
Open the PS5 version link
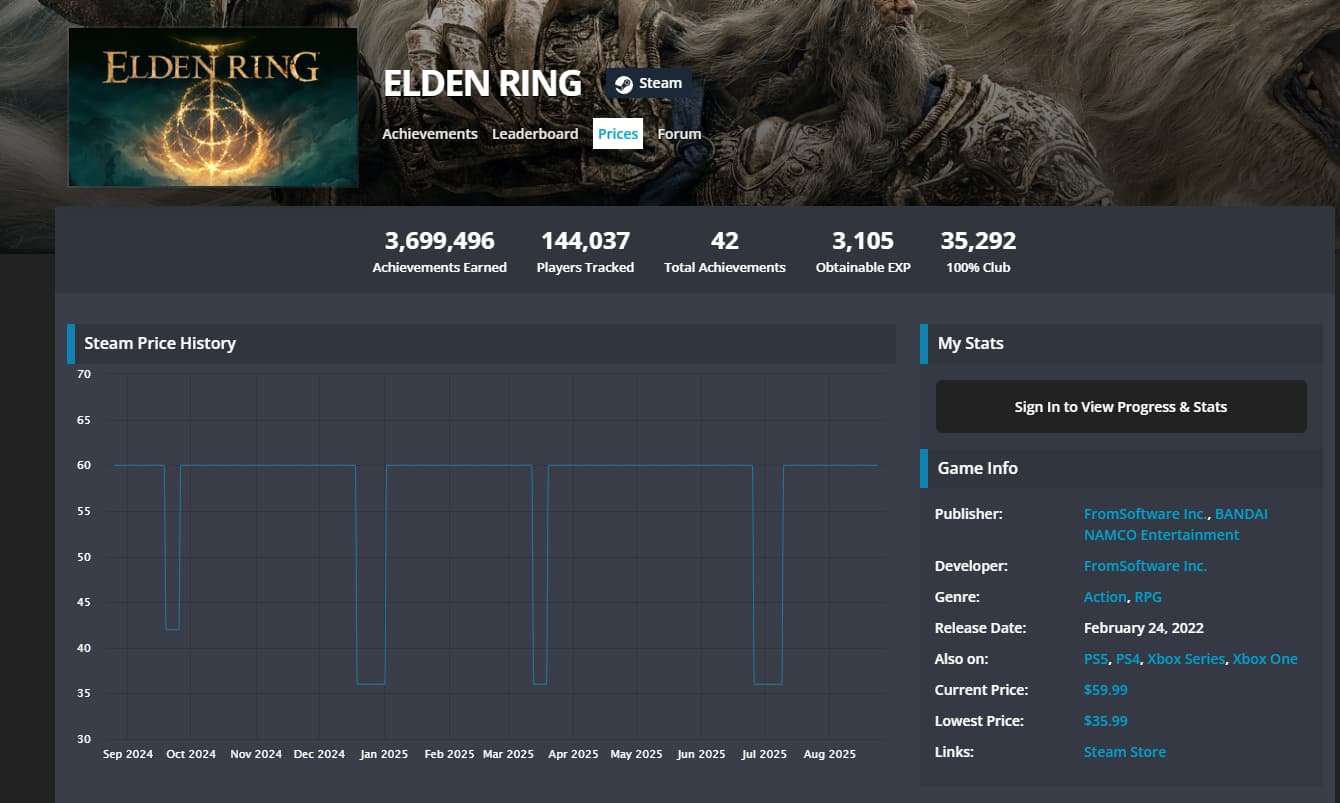1096,659
